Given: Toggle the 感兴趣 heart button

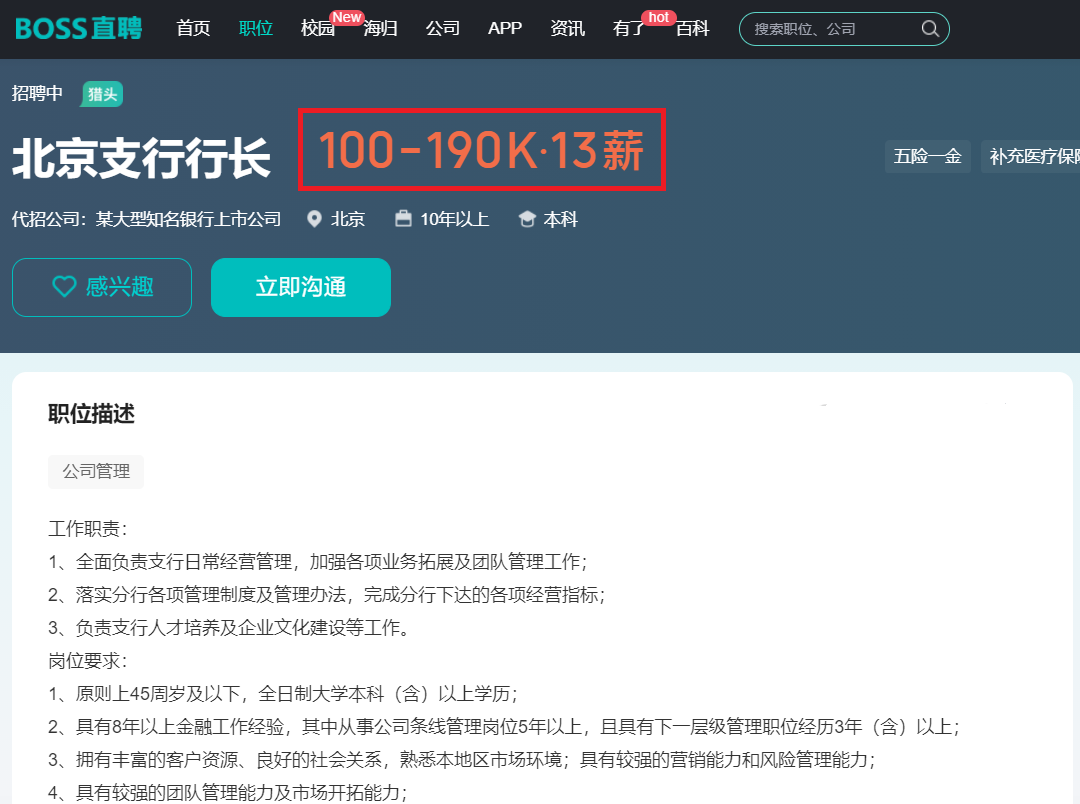Looking at the screenshot, I should click(x=102, y=287).
